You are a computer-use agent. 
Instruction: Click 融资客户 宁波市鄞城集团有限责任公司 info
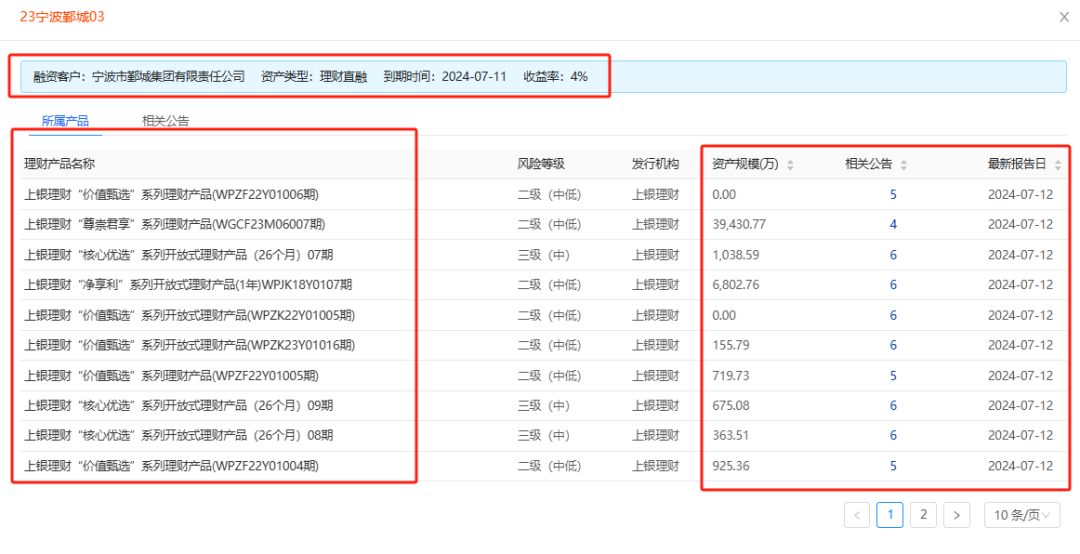(139, 76)
